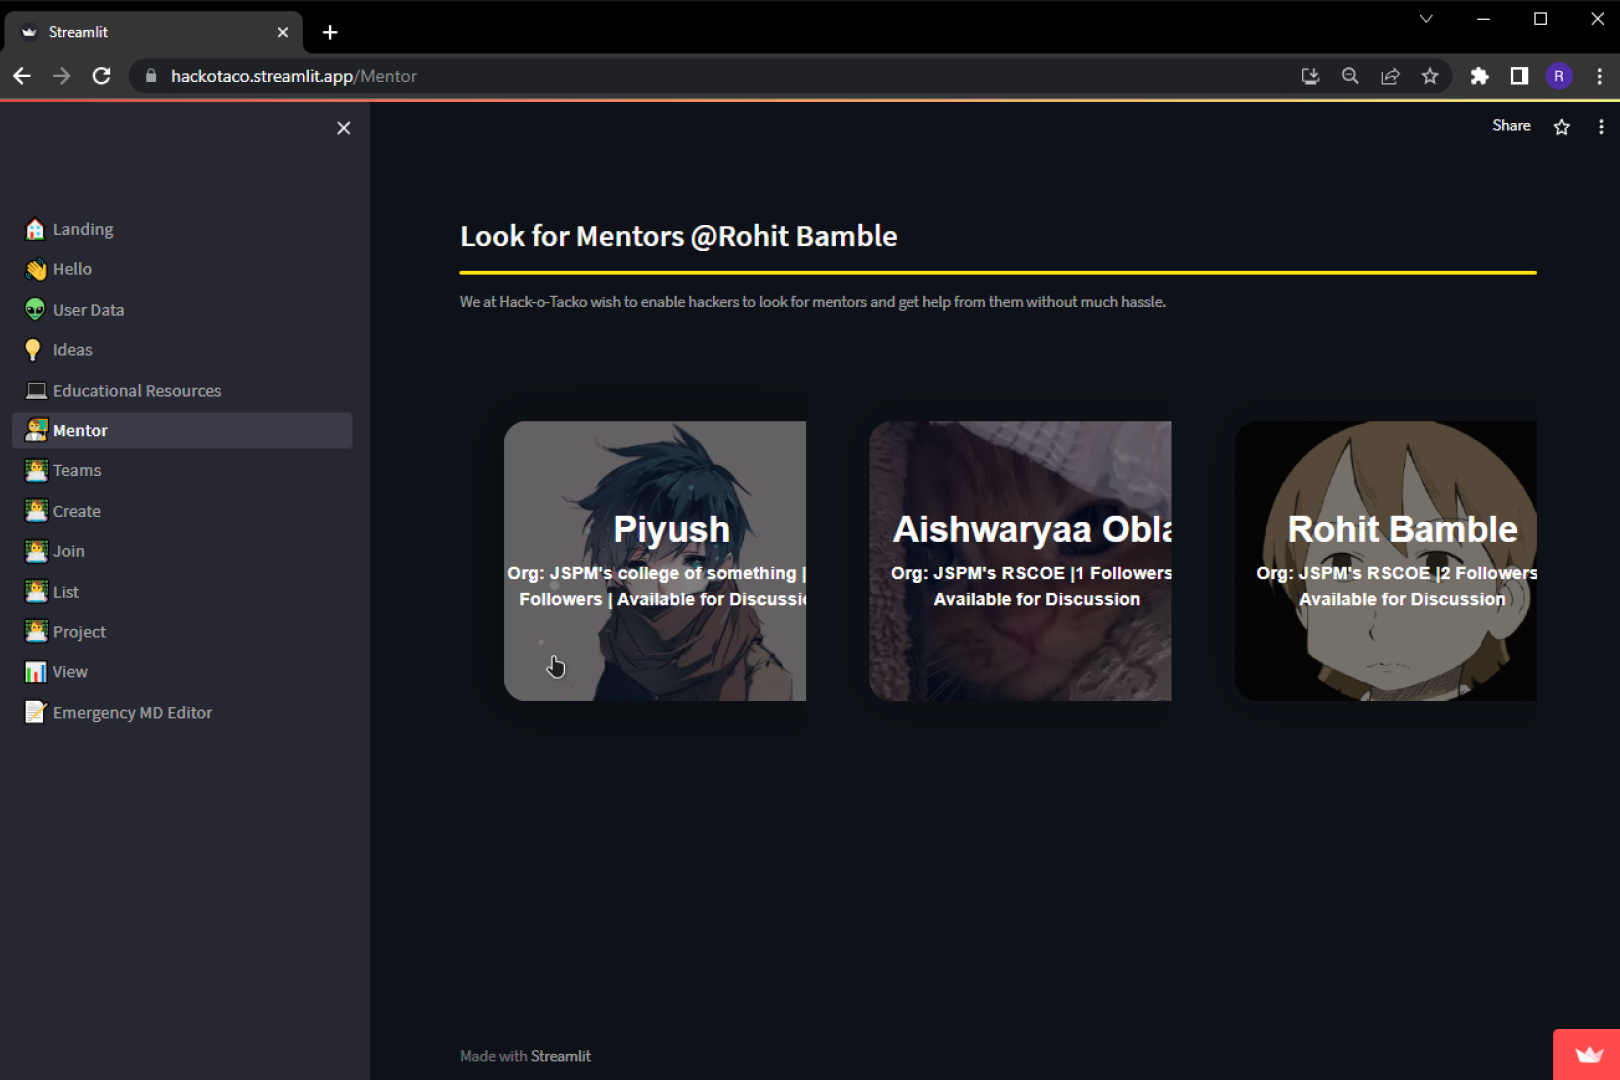Viewport: 1620px width, 1080px height.
Task: Open the Chrome three-dot menu
Action: tap(1599, 76)
